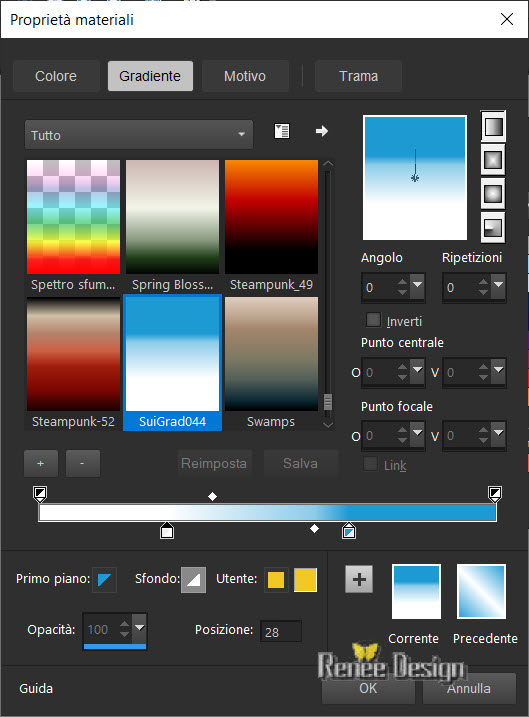529x717 pixels.
Task: Click the Sfondo background marker icon
Action: click(x=193, y=580)
